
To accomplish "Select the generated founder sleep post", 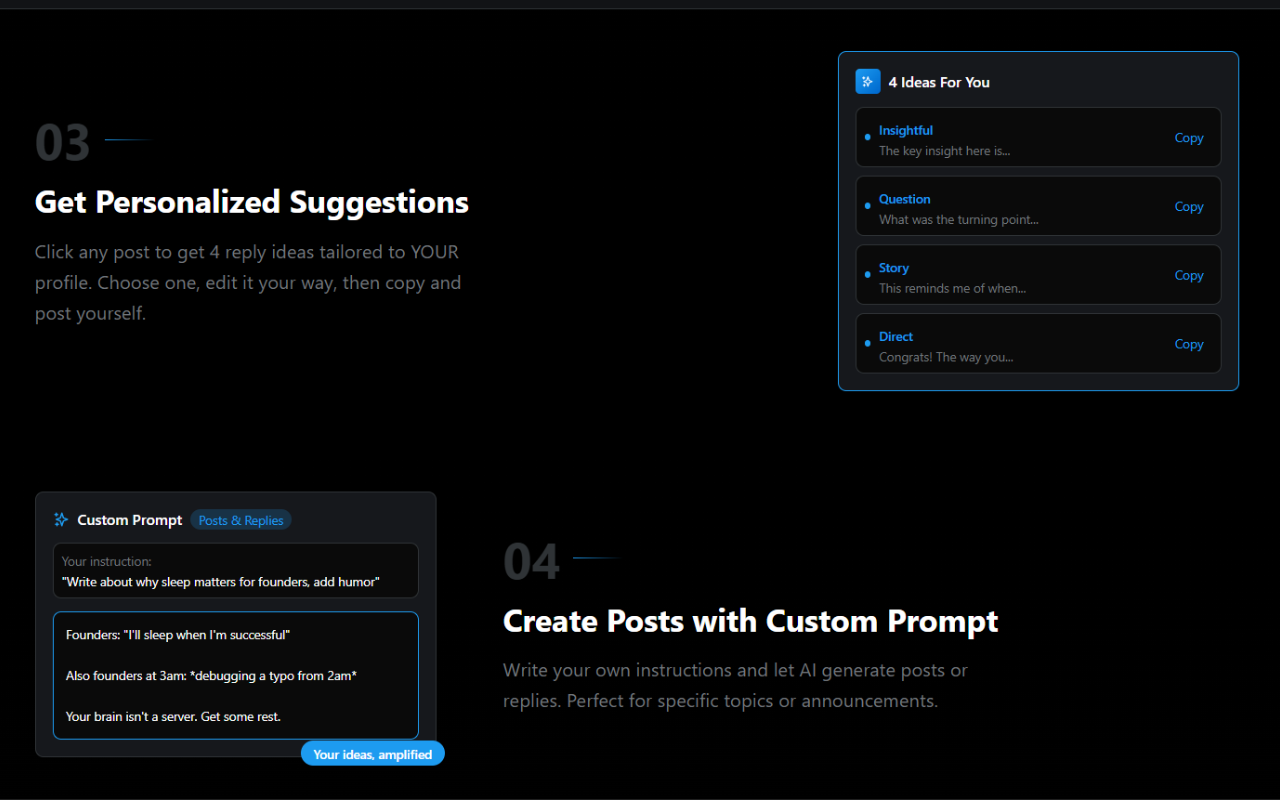I will (235, 675).
